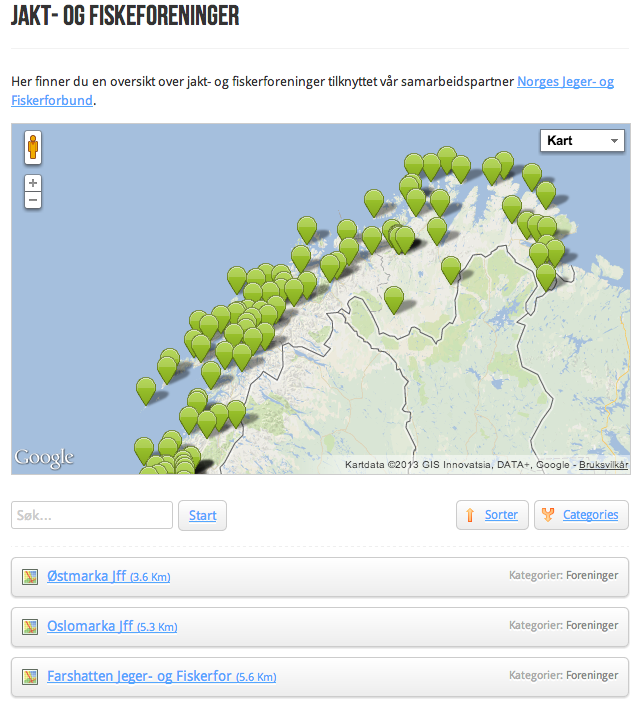Screen dimensions: 644x701
Task: Click the Foreninger category in Østmarka row
Action: (592, 575)
